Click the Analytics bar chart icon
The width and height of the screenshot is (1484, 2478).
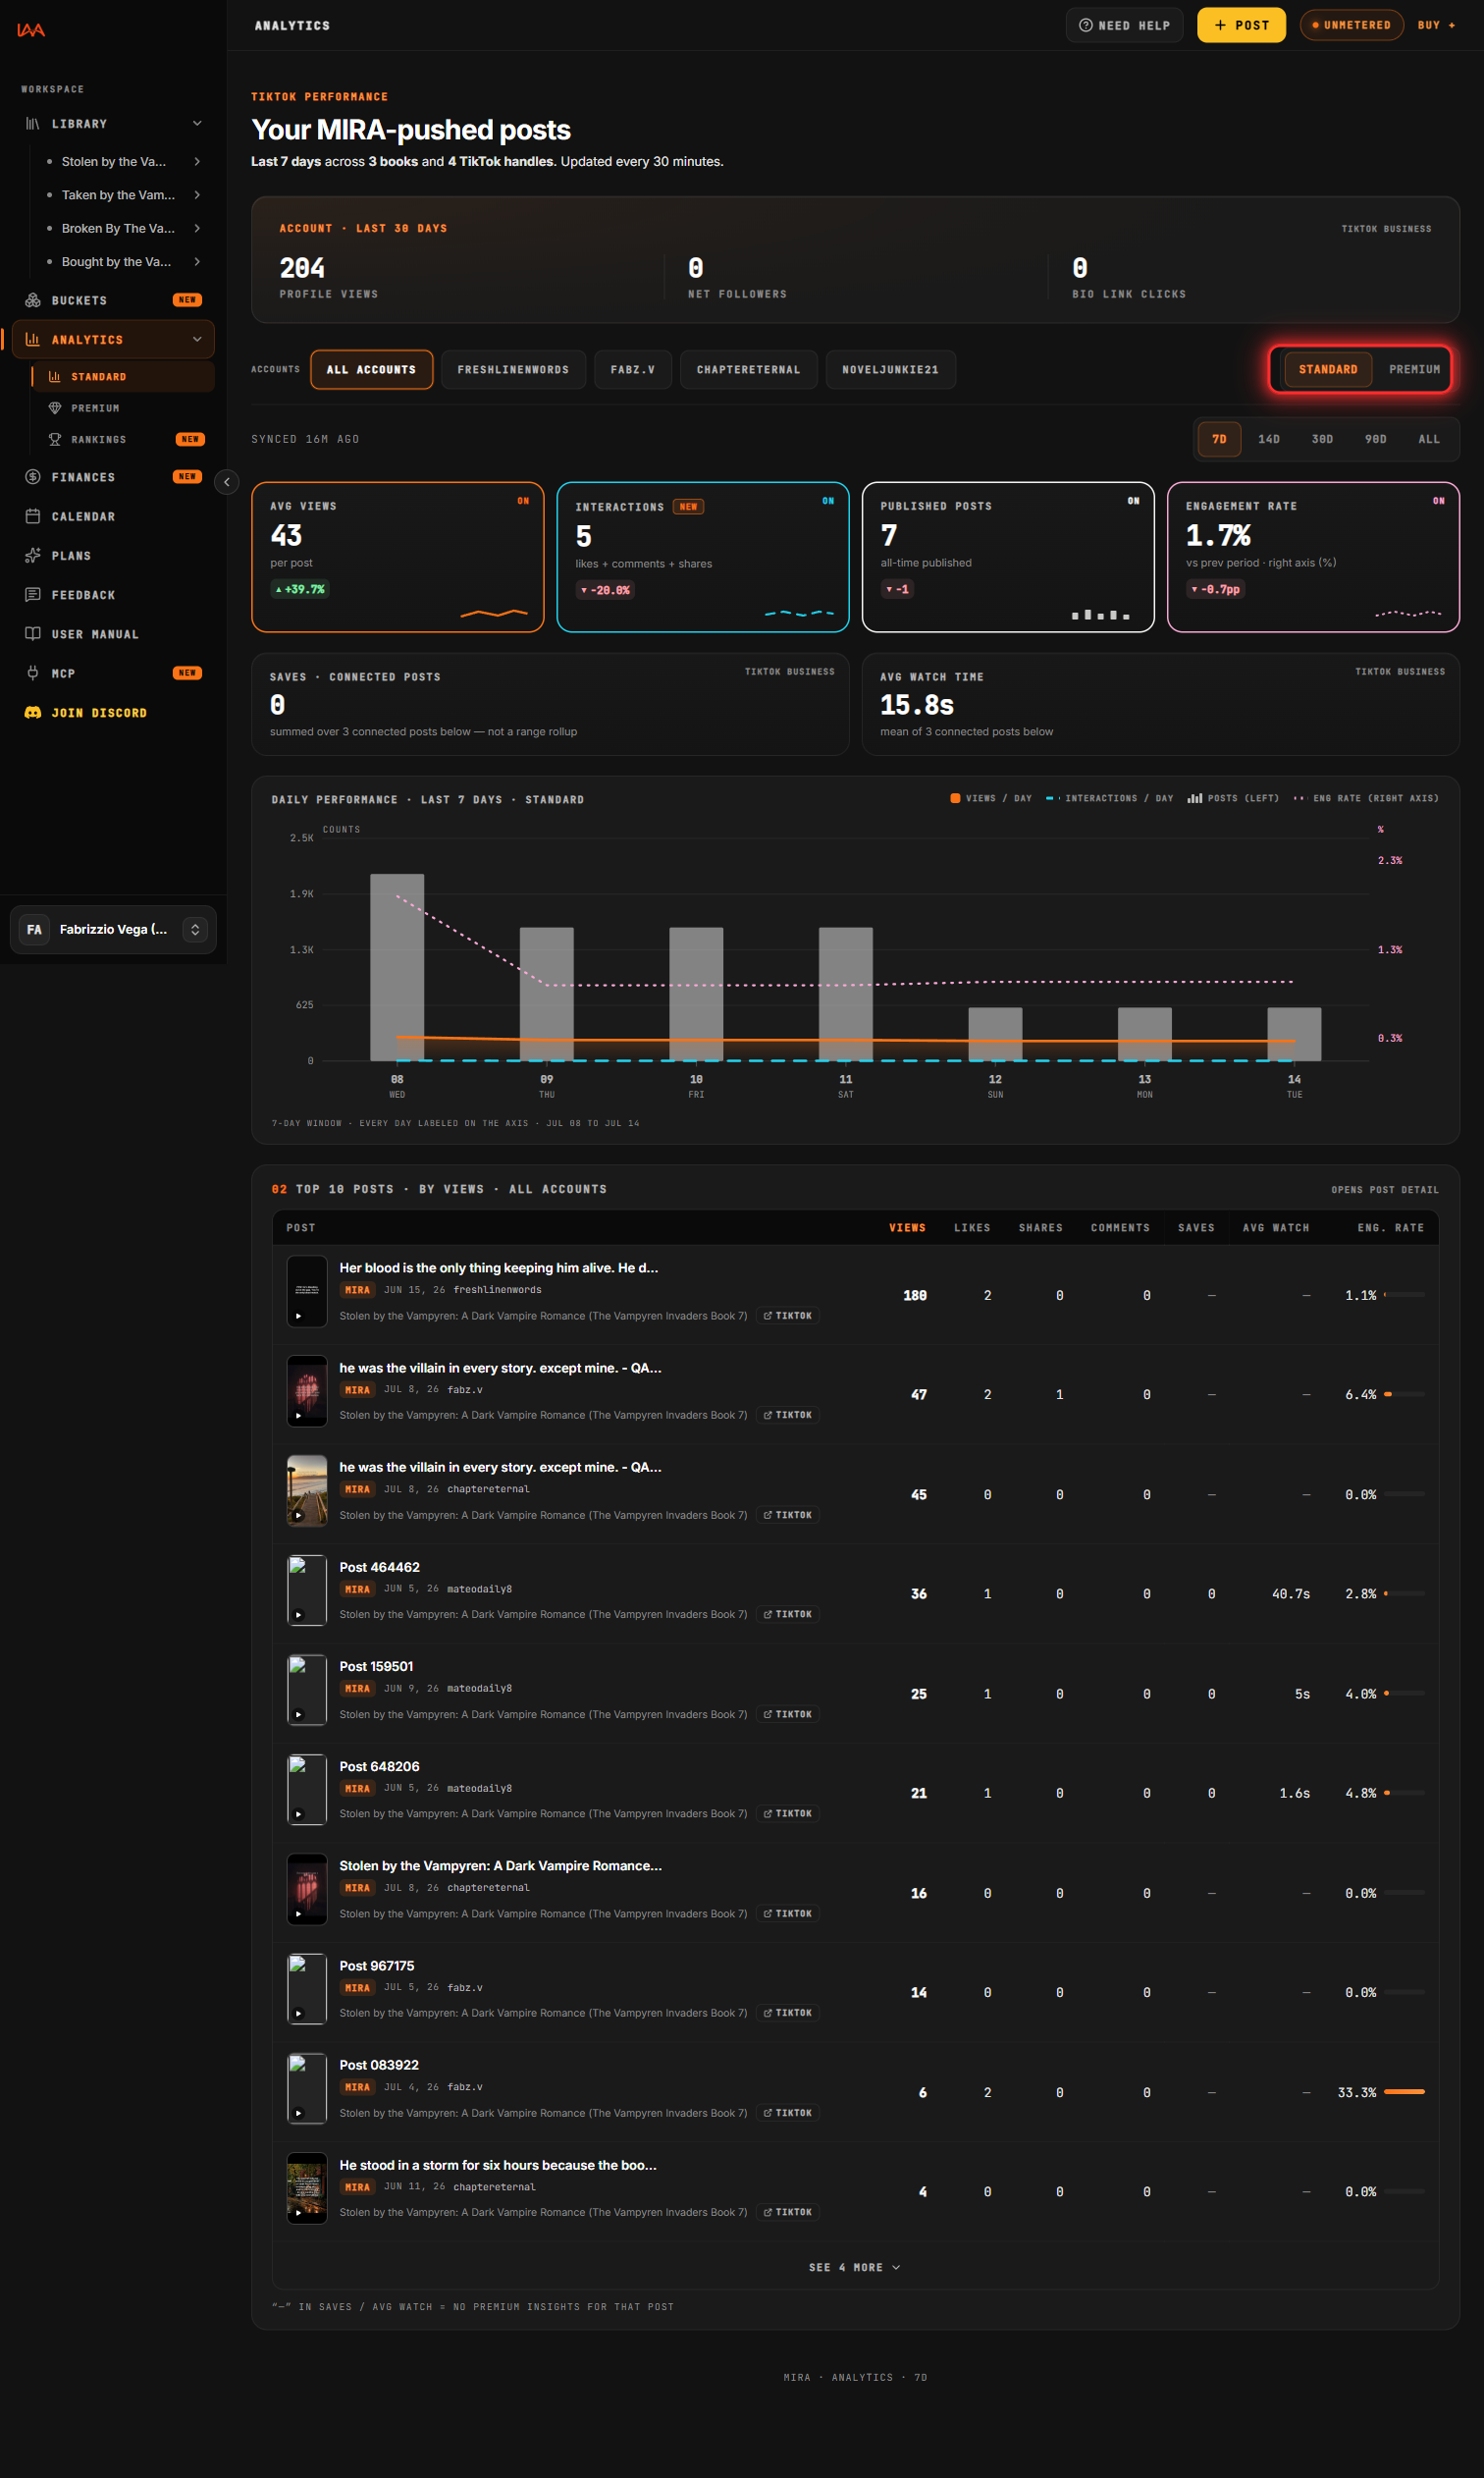33,339
